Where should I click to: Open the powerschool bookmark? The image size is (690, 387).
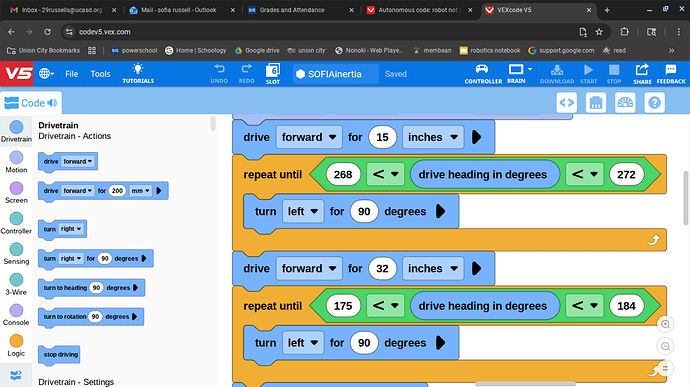point(134,51)
